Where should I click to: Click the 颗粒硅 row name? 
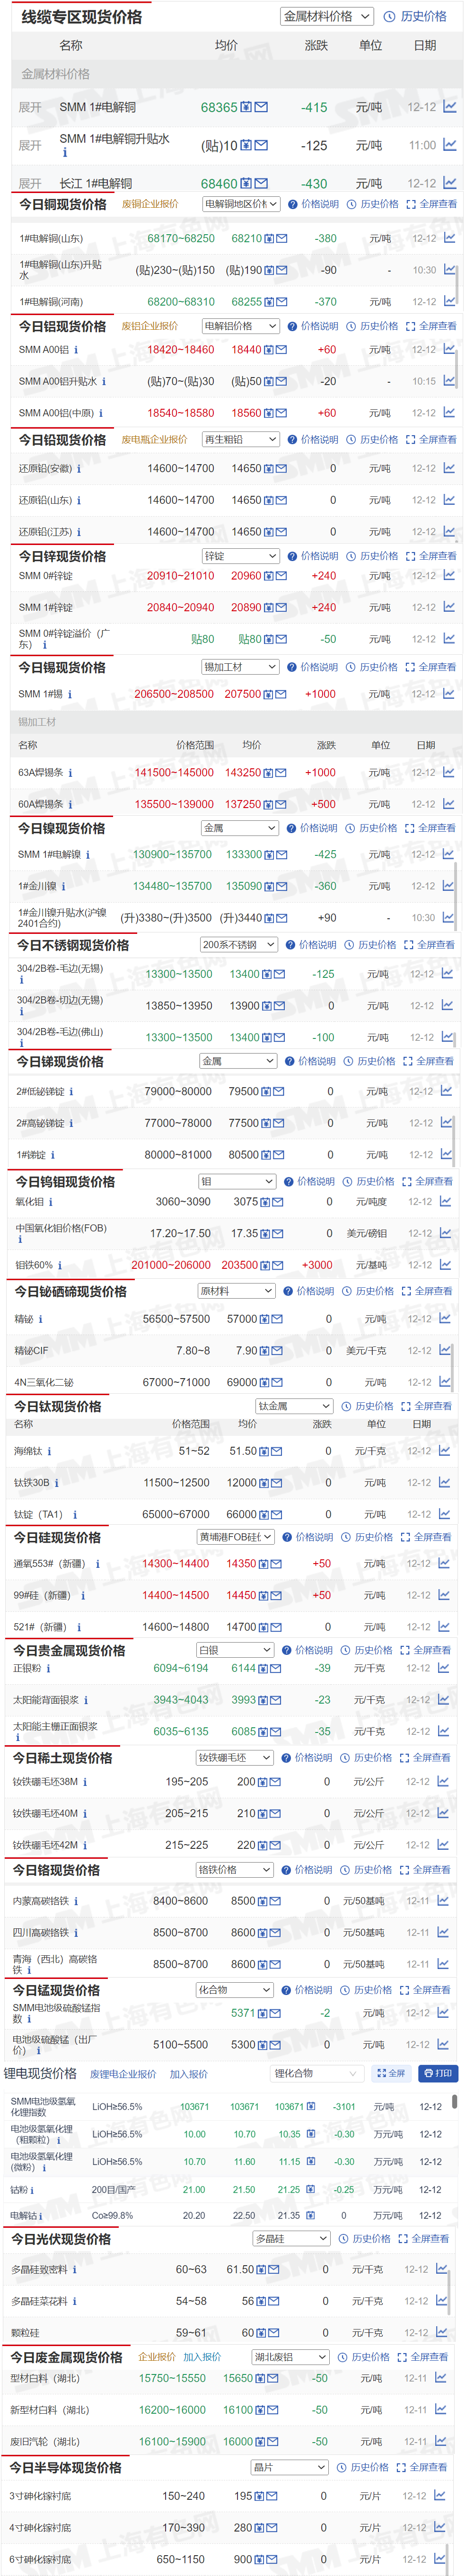(26, 2333)
